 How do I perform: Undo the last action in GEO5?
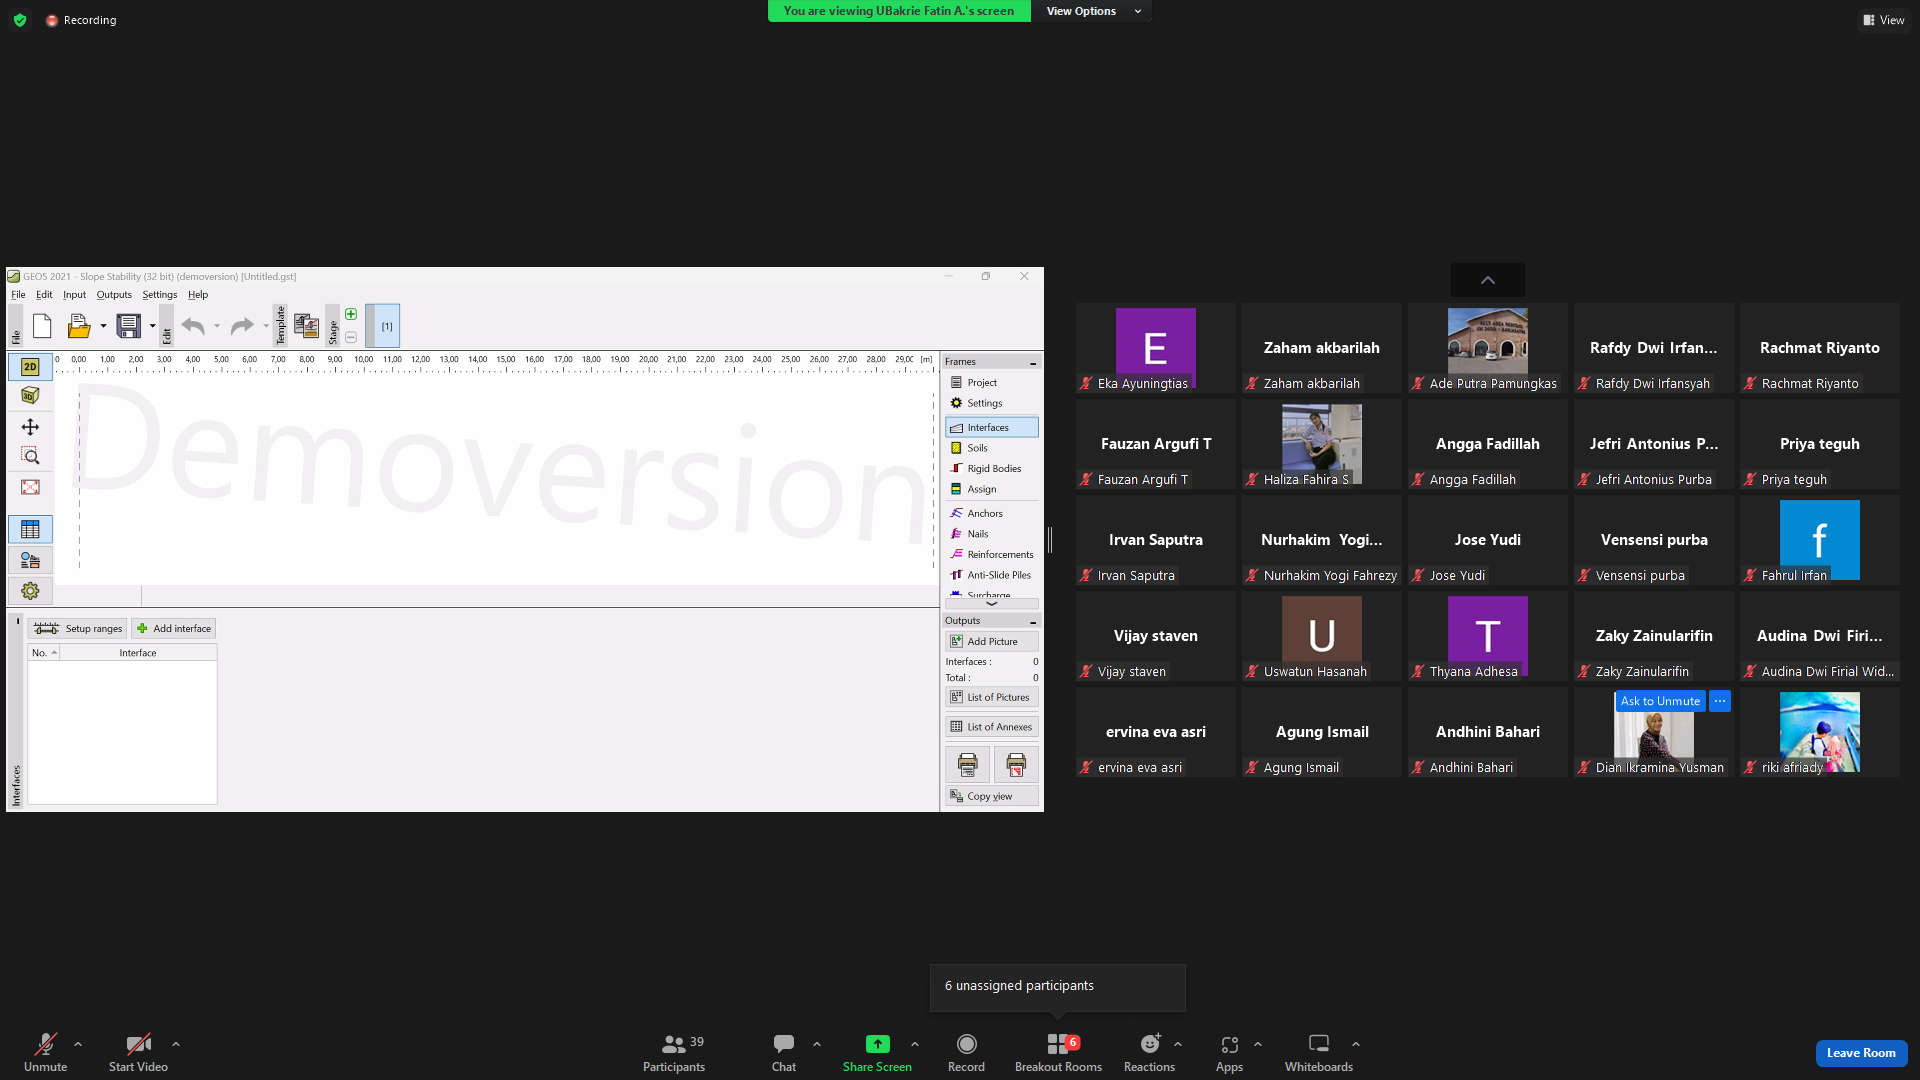(x=193, y=326)
